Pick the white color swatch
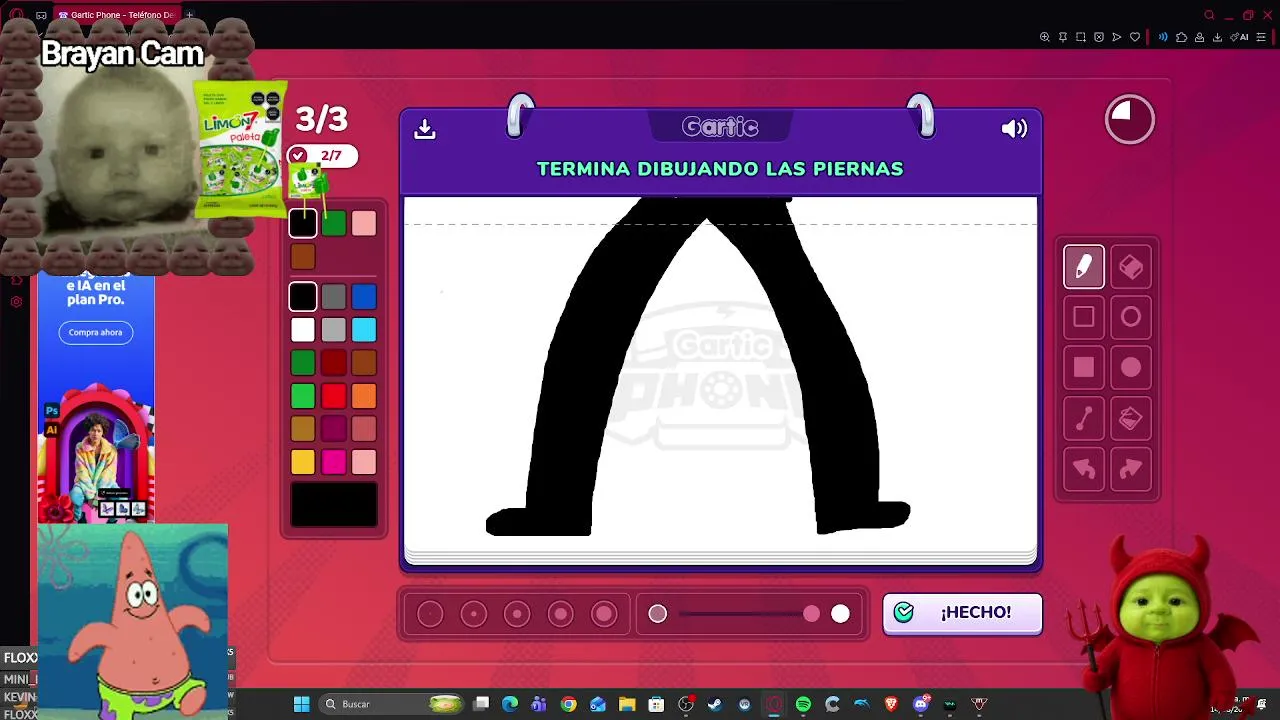The width and height of the screenshot is (1280, 720). [303, 329]
